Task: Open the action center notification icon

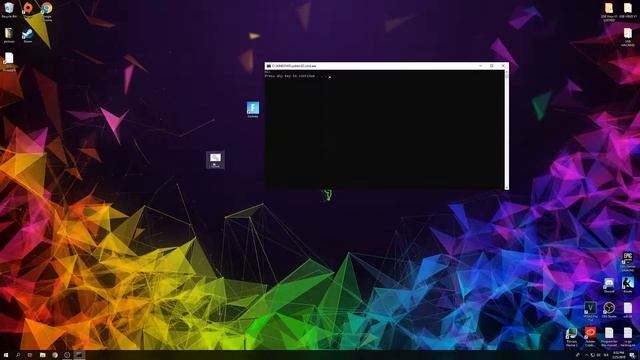Action: (632, 356)
